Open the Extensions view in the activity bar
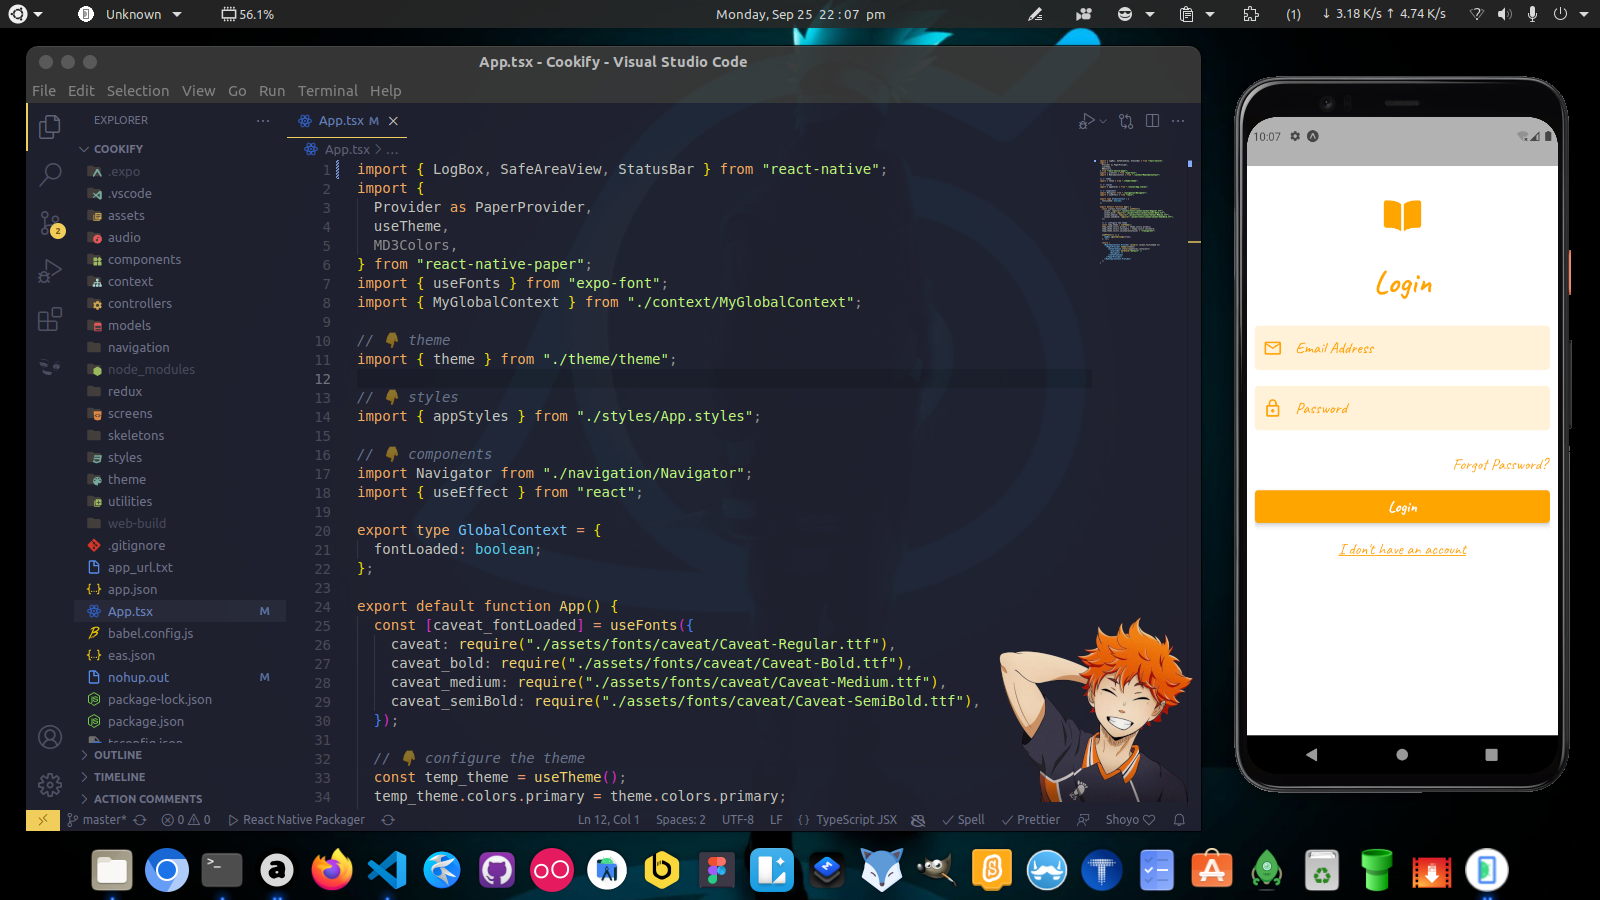This screenshot has height=900, width=1600. (49, 320)
